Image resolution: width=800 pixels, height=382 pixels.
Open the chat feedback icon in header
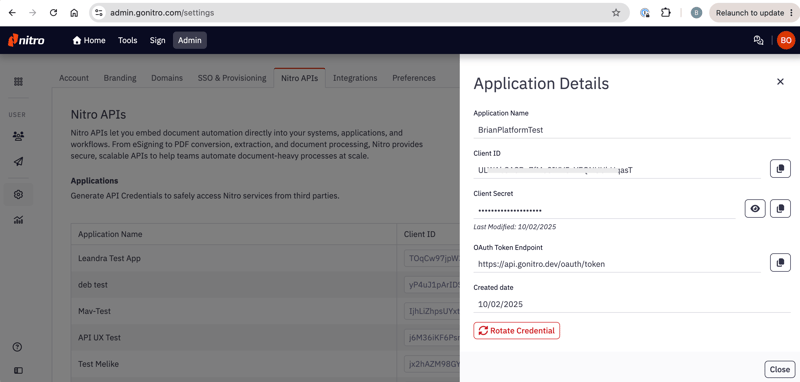[x=759, y=41]
